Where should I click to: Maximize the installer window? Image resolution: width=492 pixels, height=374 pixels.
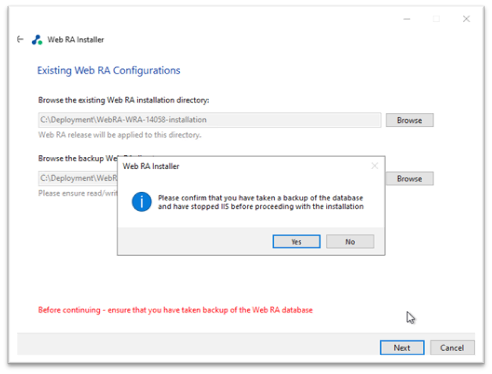pyautogui.click(x=436, y=19)
